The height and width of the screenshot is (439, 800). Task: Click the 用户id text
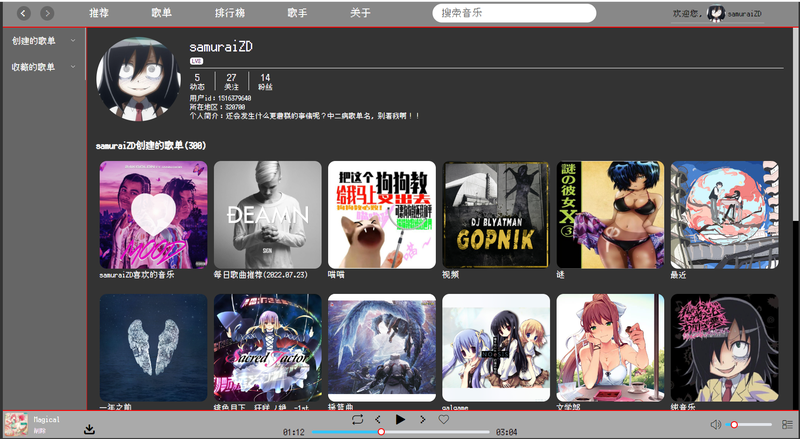click(x=220, y=98)
